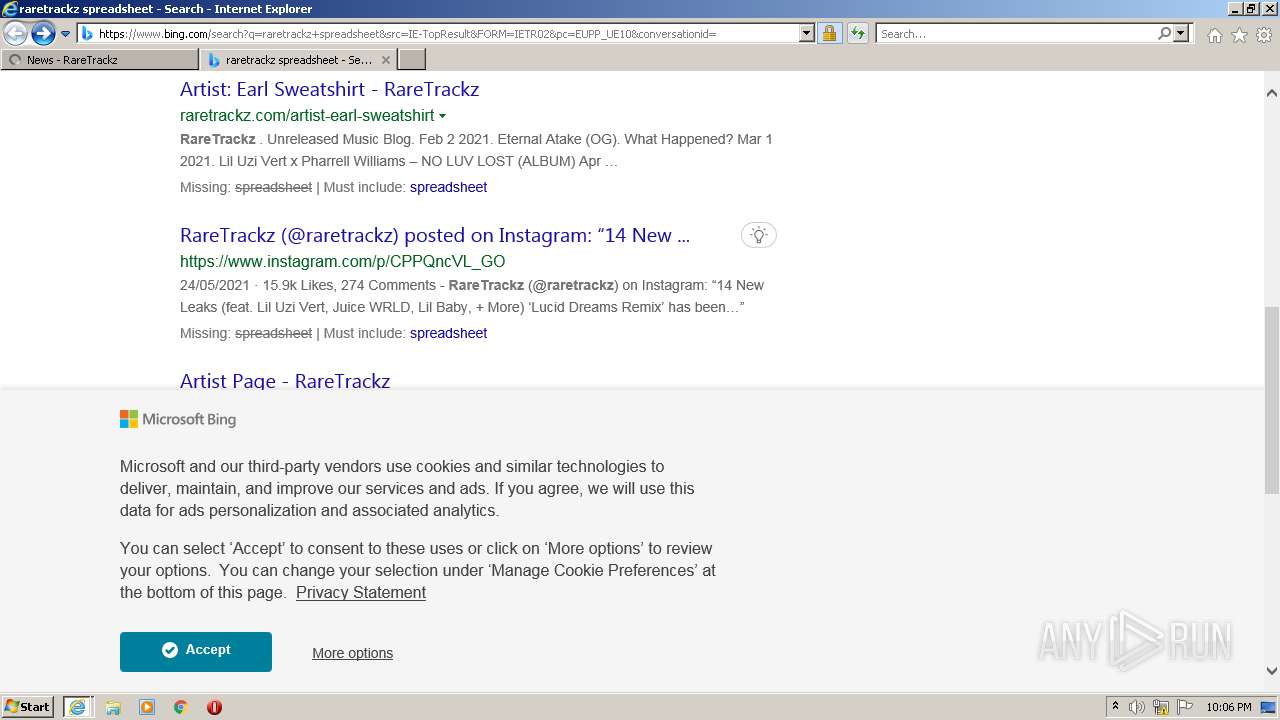The image size is (1280, 720).
Task: Open the Tools gear icon
Action: (x=1264, y=35)
